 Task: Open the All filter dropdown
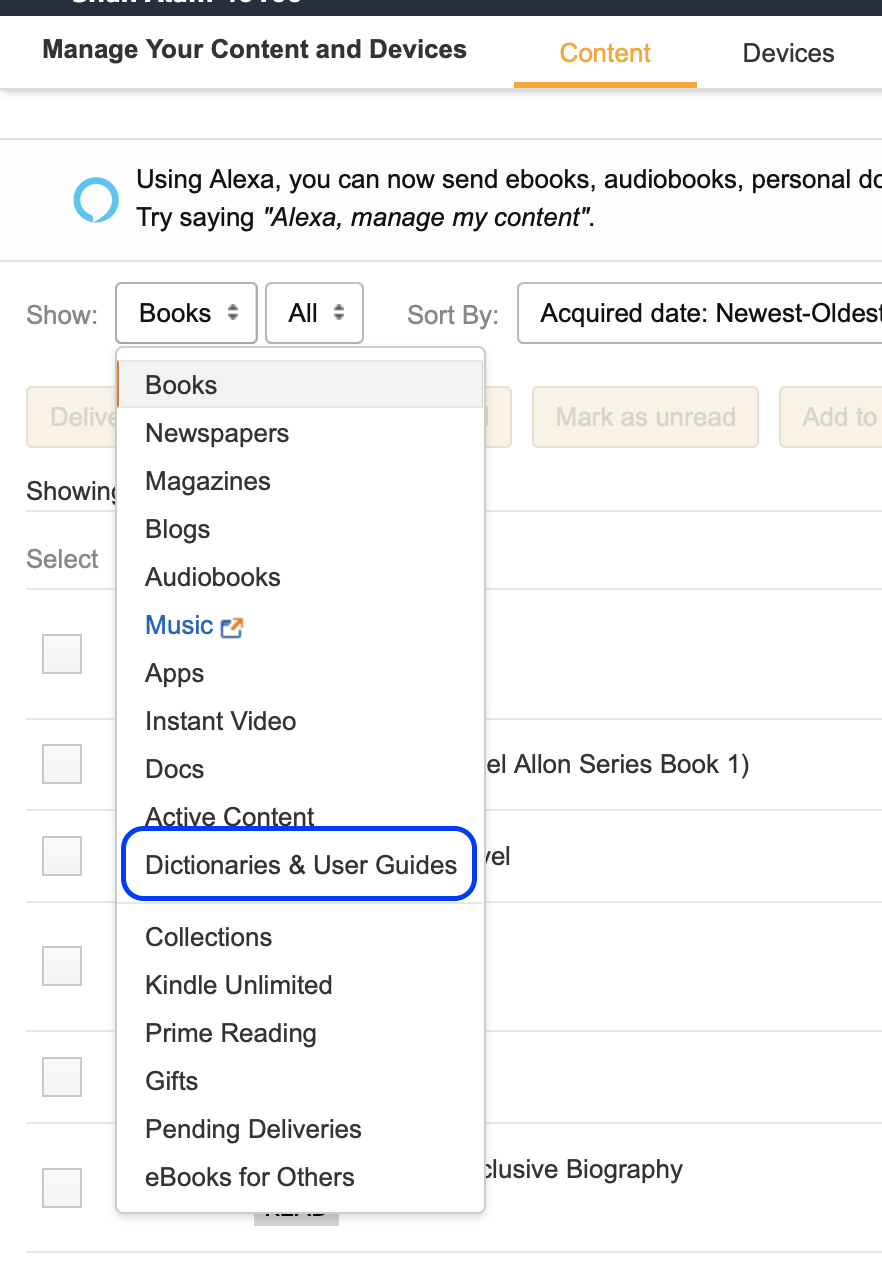tap(315, 313)
